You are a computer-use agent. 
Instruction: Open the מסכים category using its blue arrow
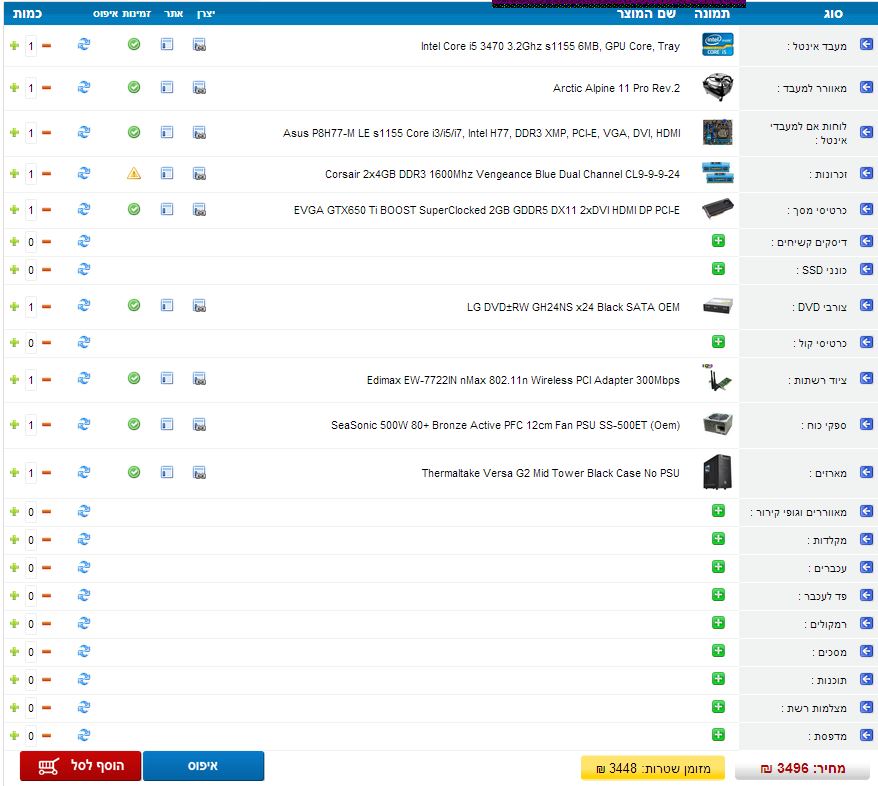pos(866,652)
